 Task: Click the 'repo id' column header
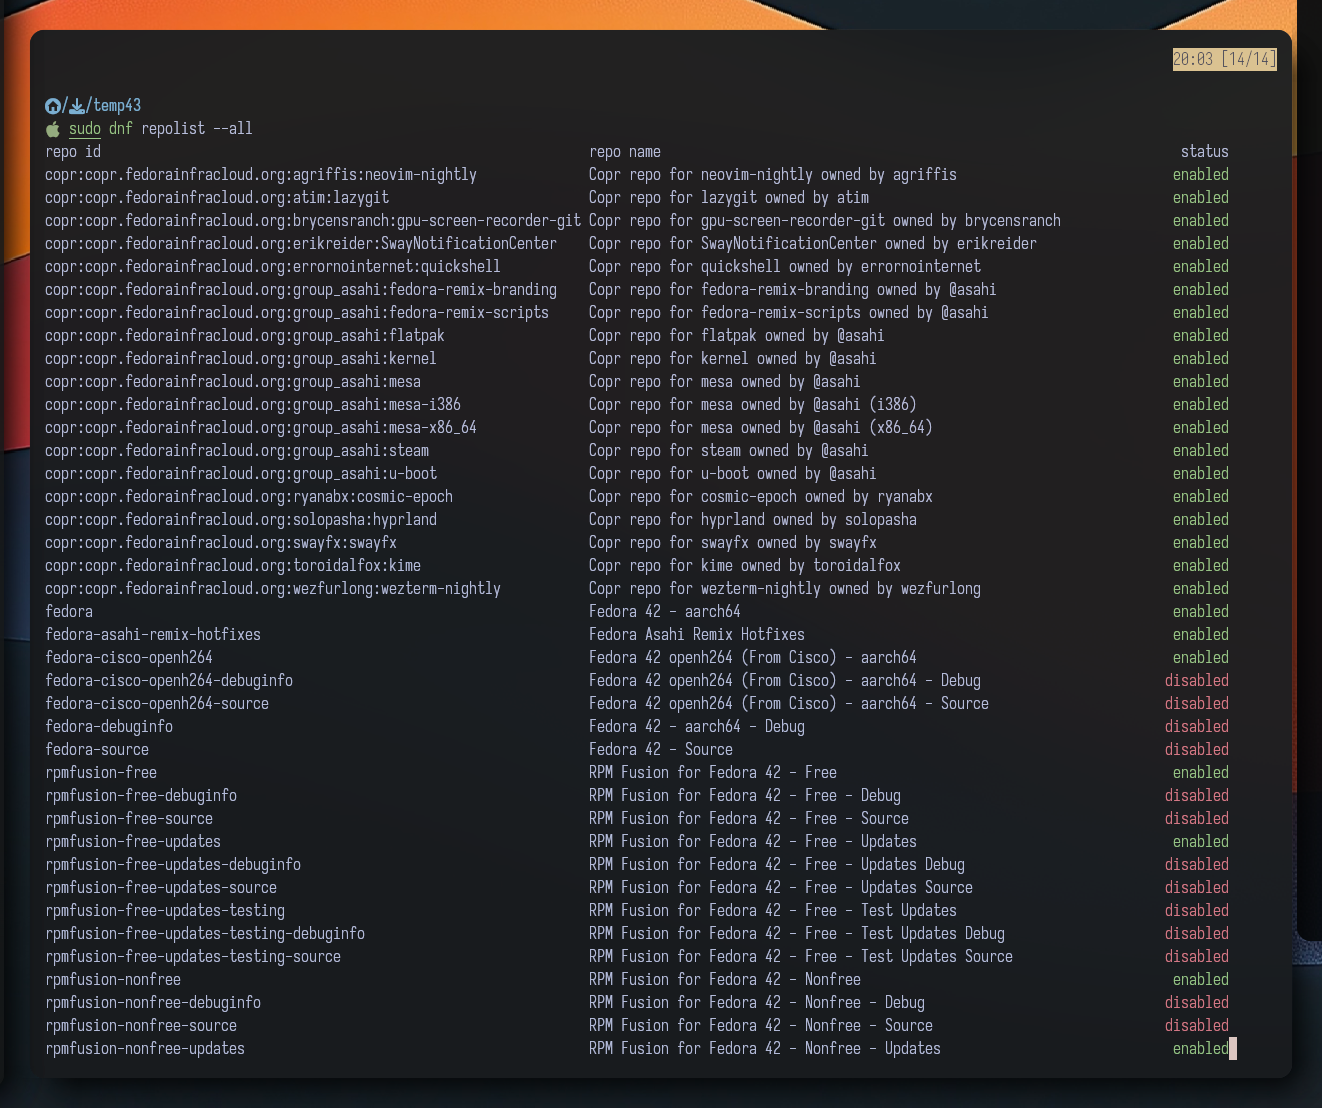73,151
